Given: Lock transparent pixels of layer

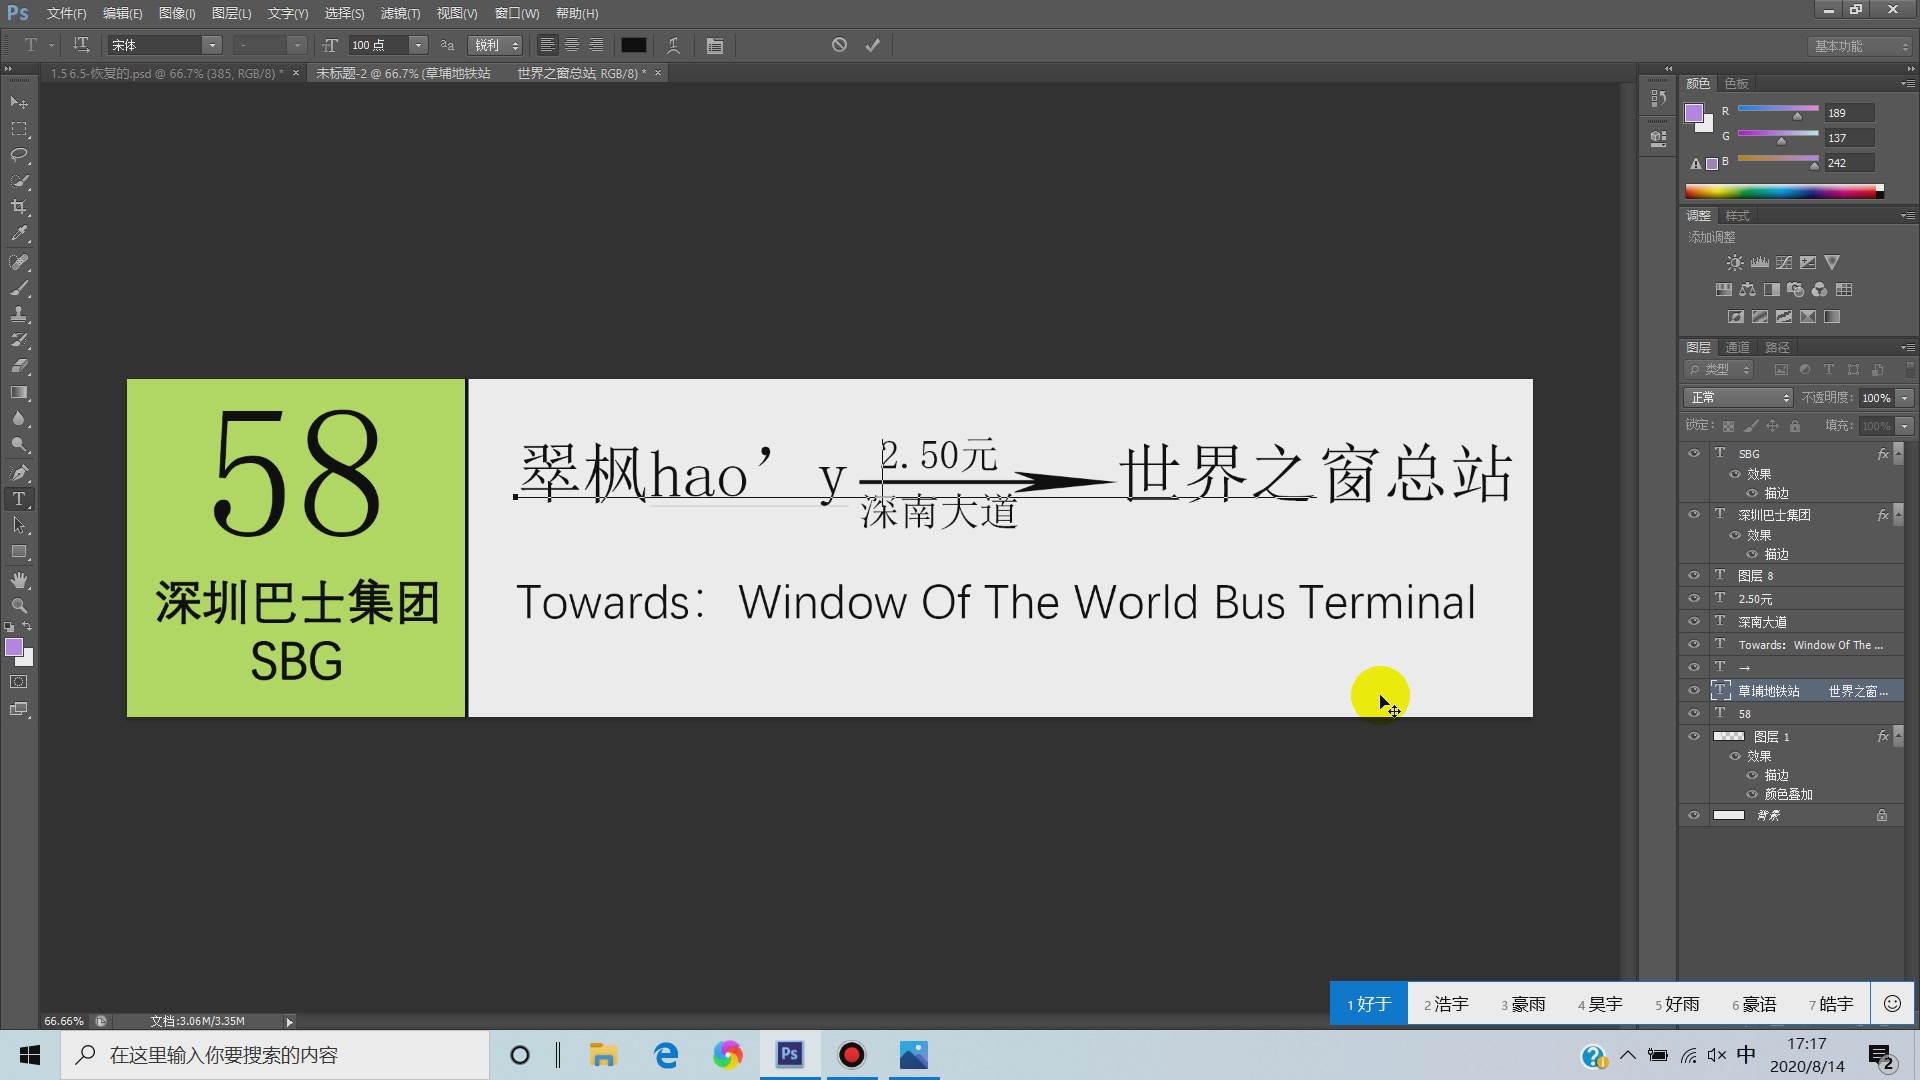Looking at the screenshot, I should 1728,426.
